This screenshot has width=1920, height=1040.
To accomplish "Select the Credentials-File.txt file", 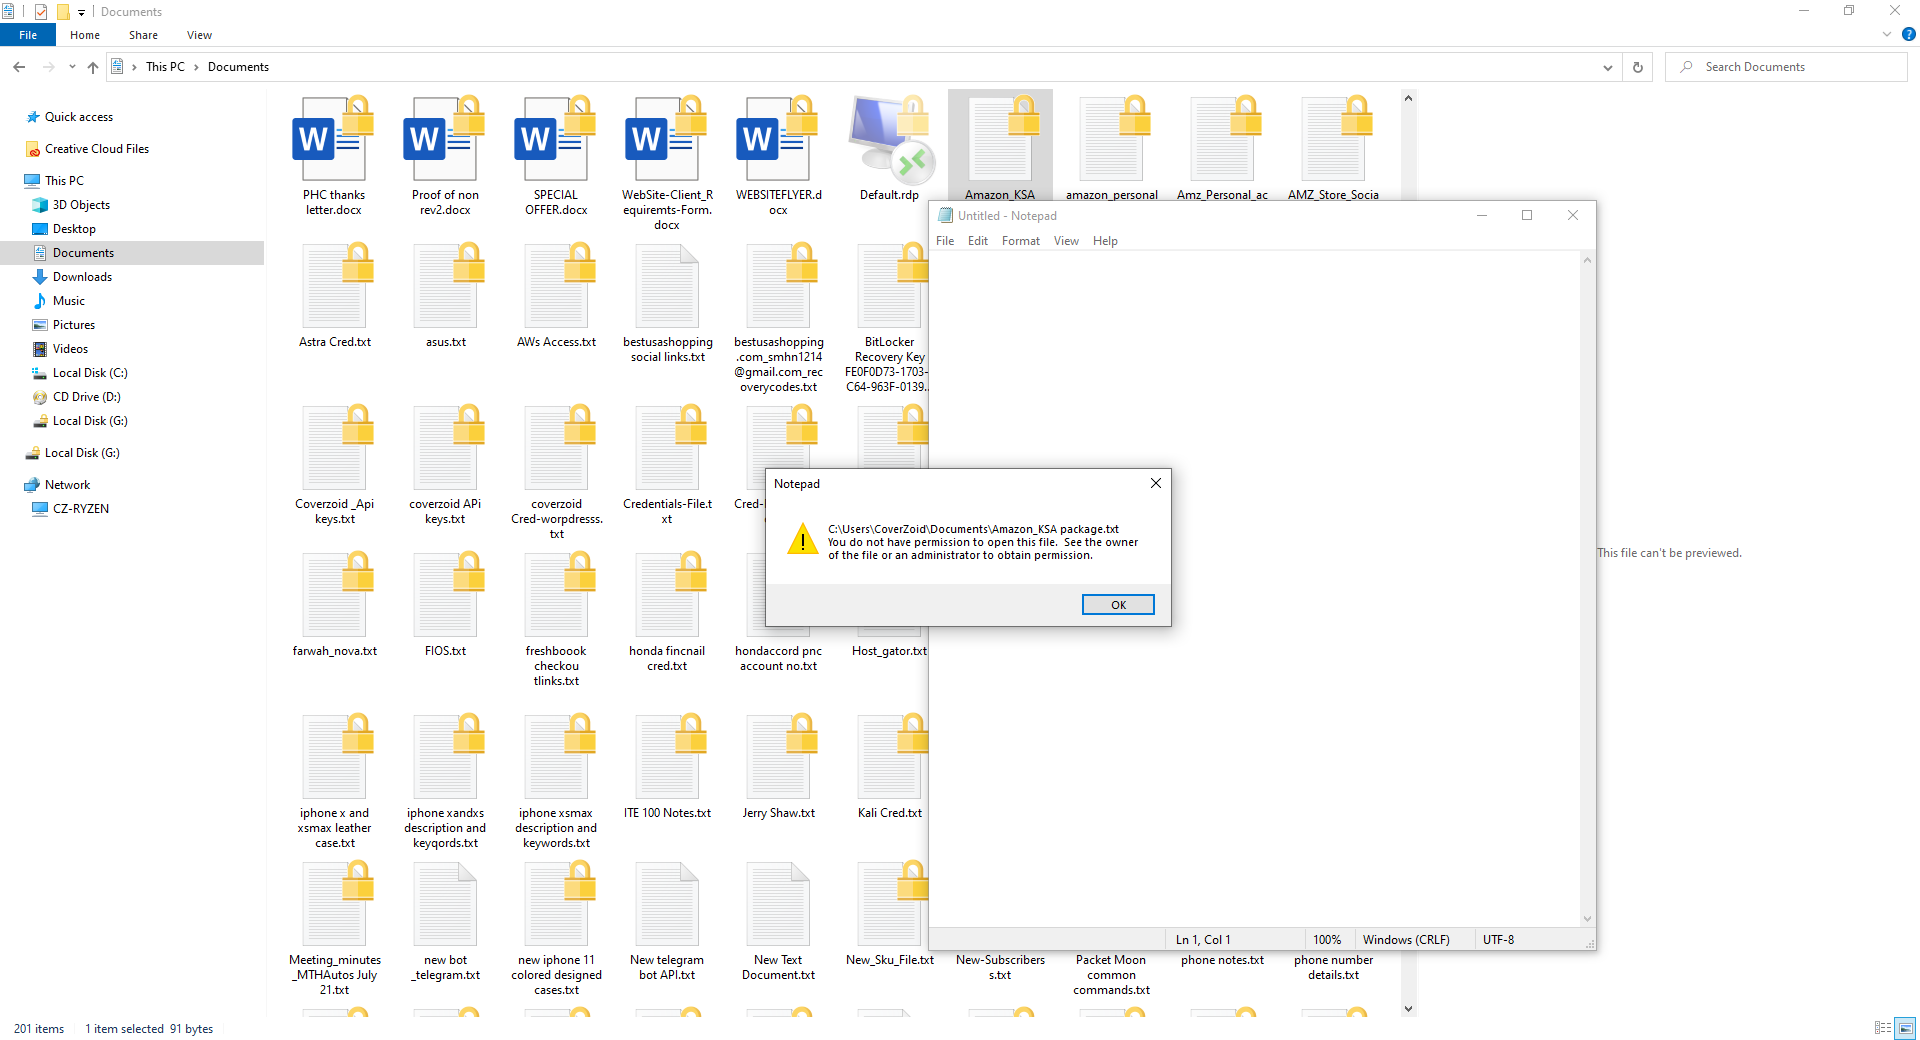I will 667,465.
